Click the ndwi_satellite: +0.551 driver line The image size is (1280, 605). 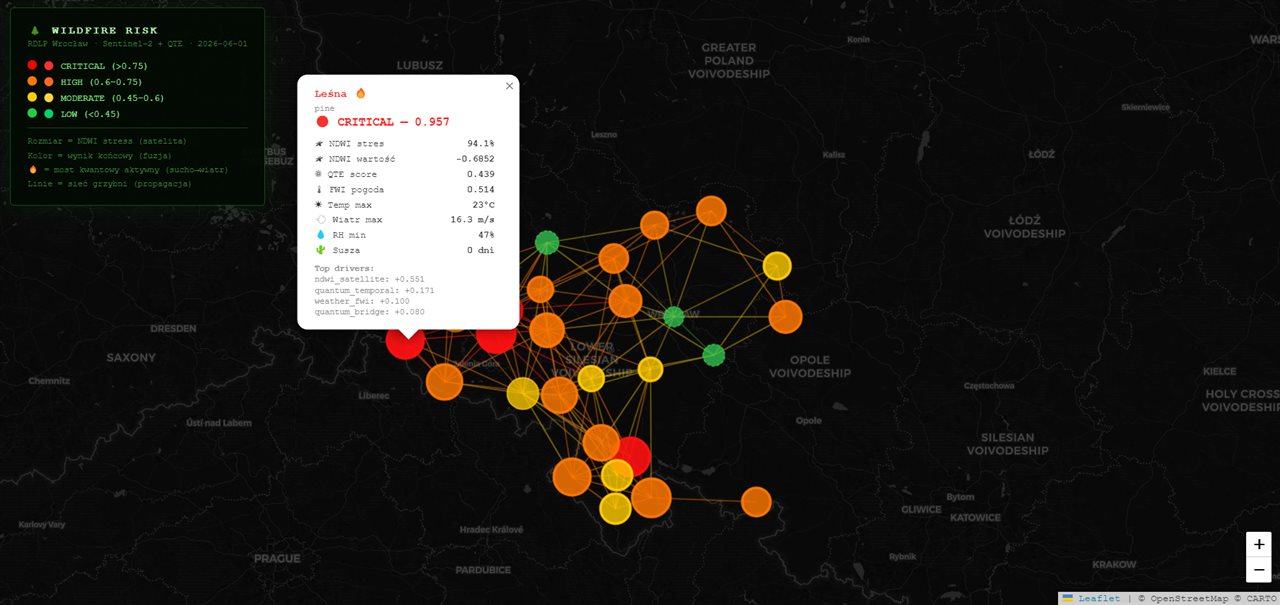(369, 279)
